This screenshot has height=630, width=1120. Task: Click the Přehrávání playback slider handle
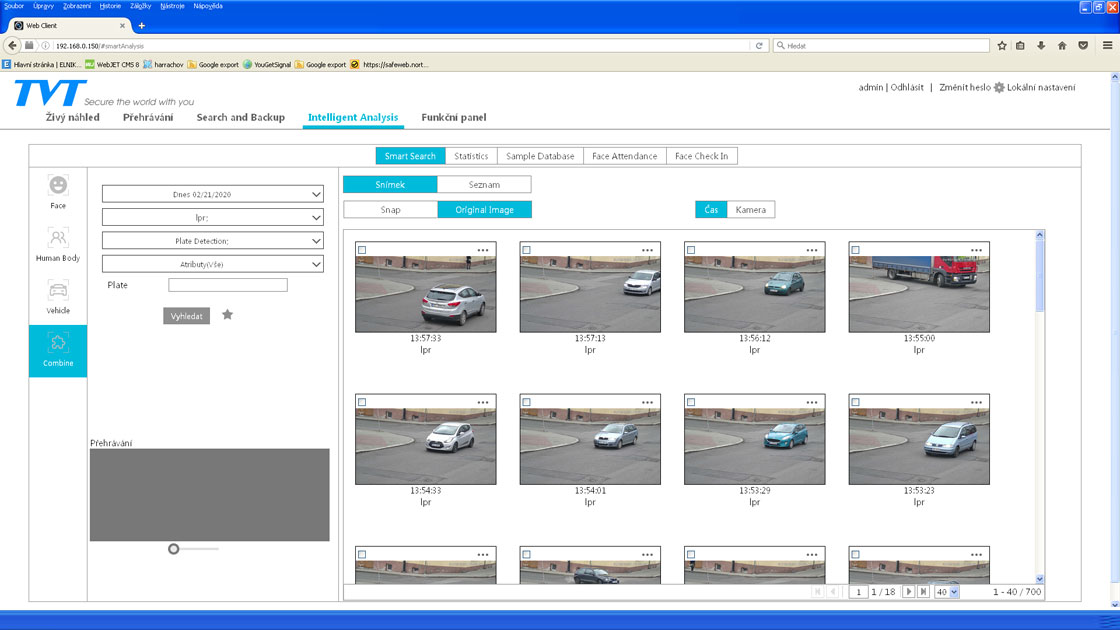pyautogui.click(x=174, y=549)
